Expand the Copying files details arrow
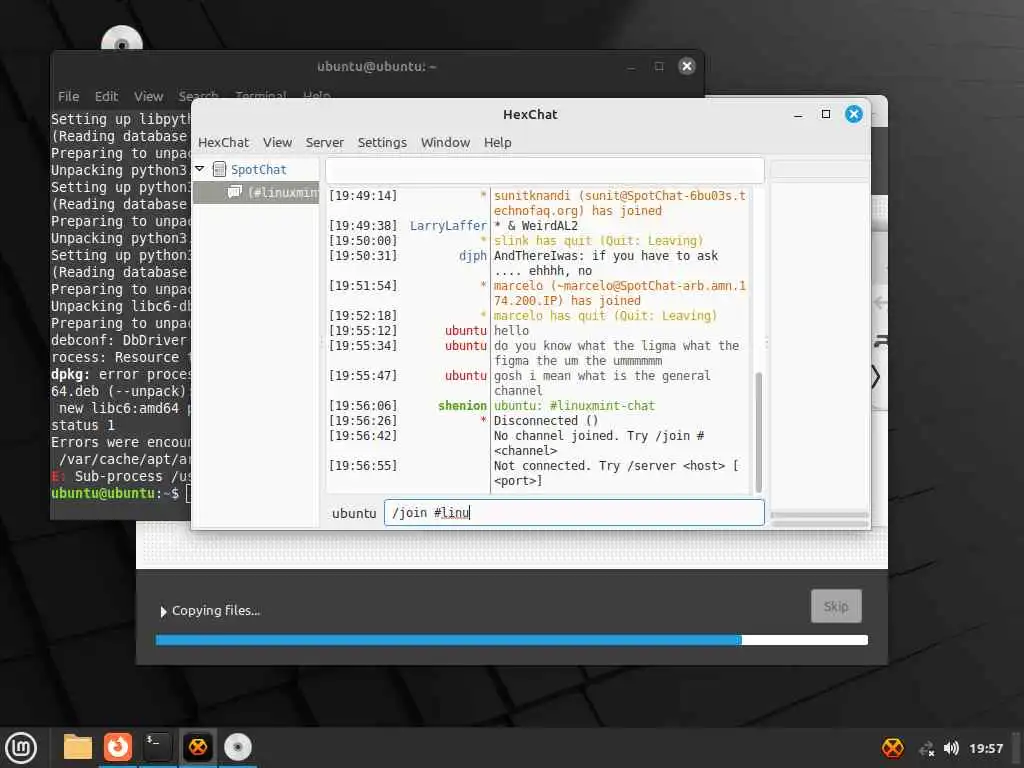 (x=163, y=611)
